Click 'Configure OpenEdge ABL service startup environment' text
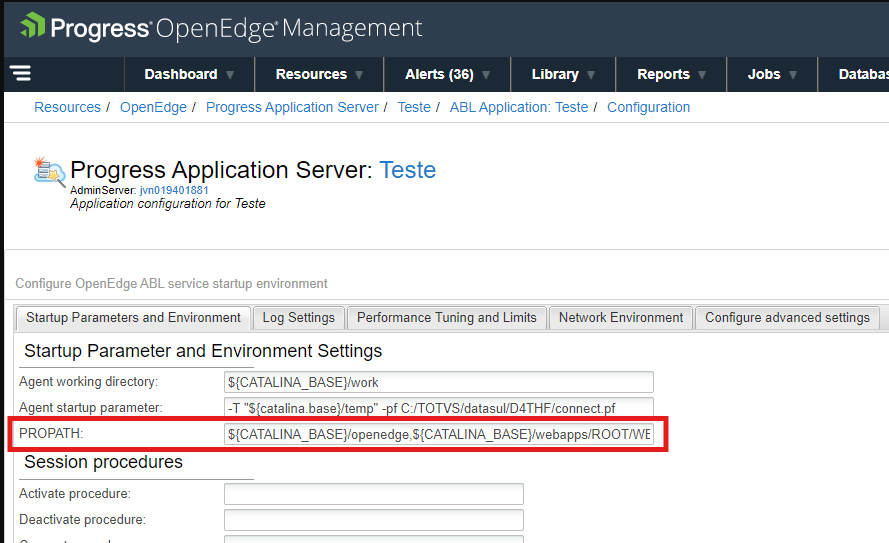 click(171, 283)
